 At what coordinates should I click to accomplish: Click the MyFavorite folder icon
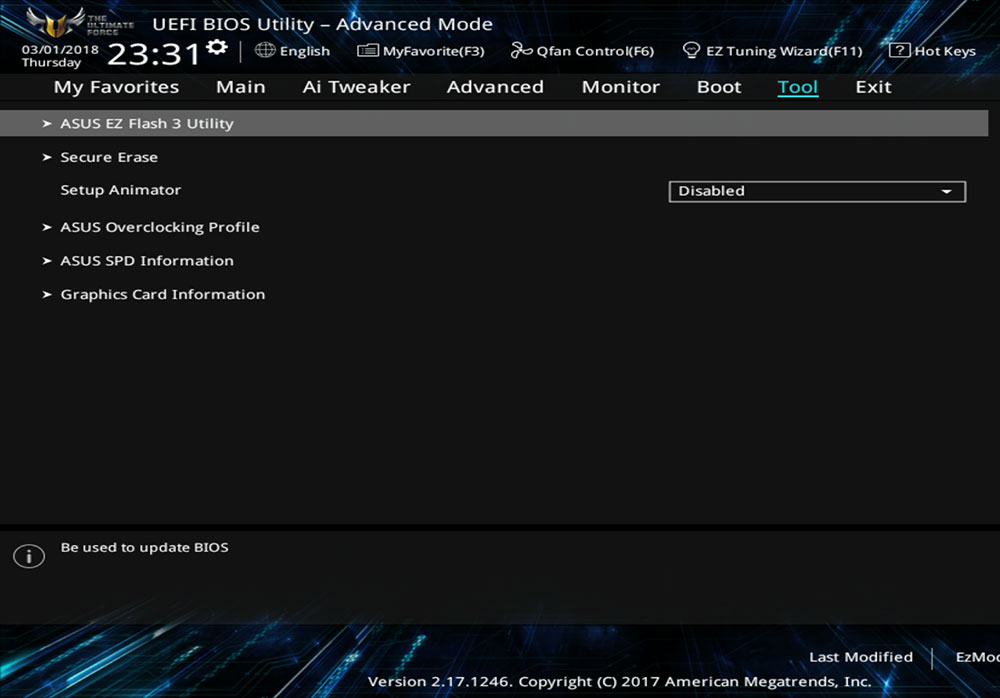point(368,50)
